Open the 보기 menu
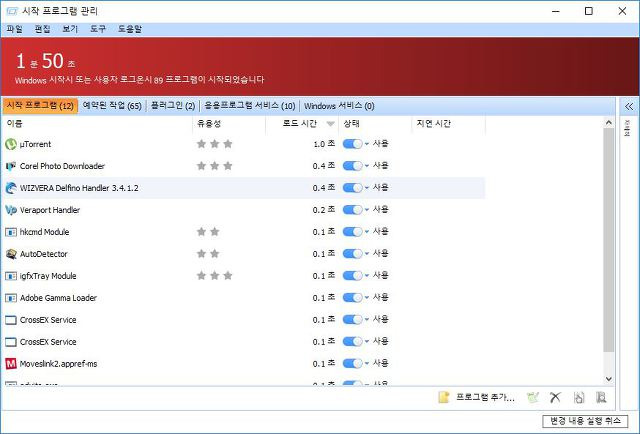The height and width of the screenshot is (434, 640). tap(70, 29)
